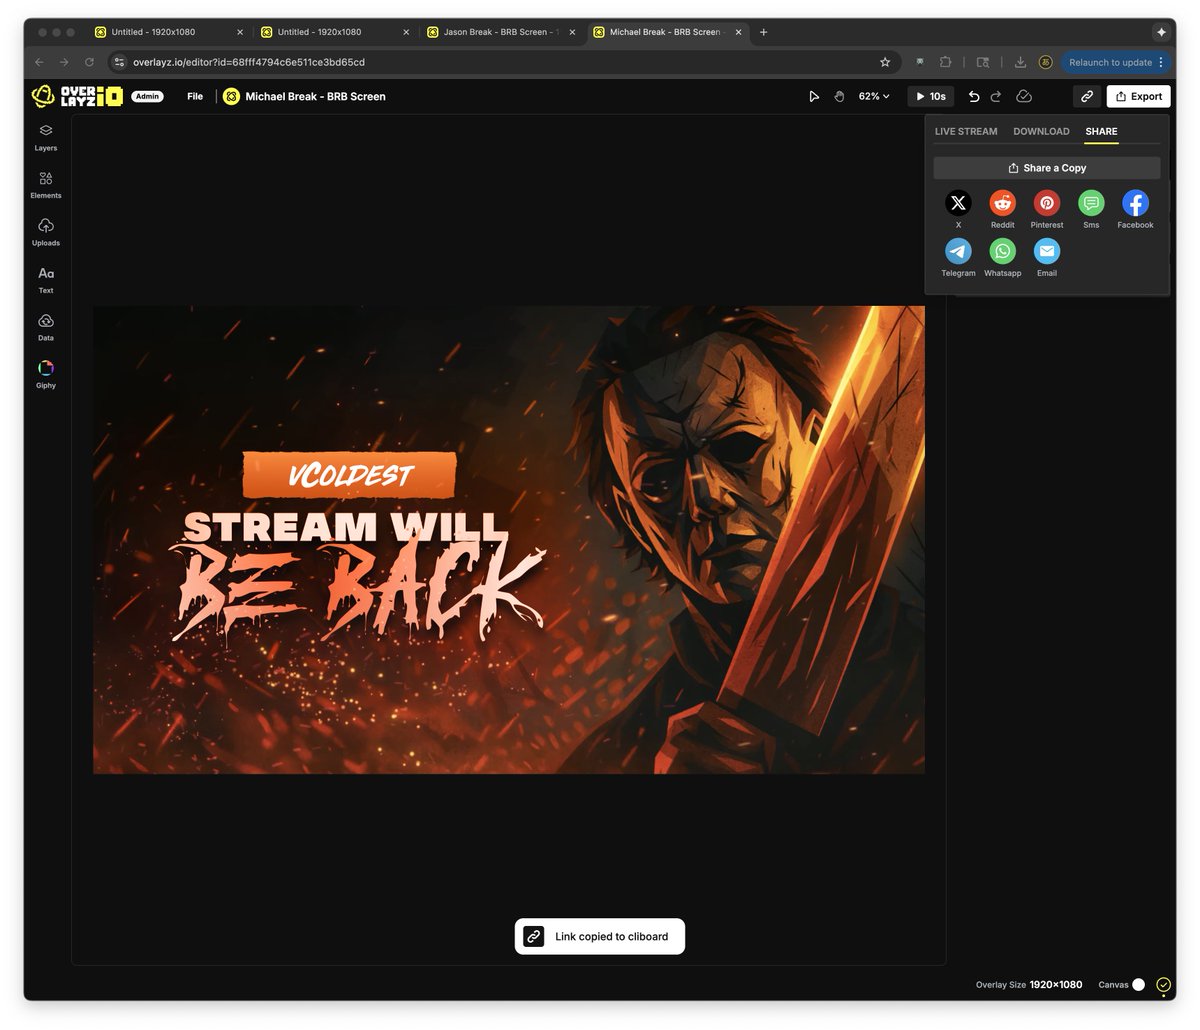Switch to the LIVE STREAM tab
This screenshot has height=1030, width=1200.
click(x=966, y=131)
